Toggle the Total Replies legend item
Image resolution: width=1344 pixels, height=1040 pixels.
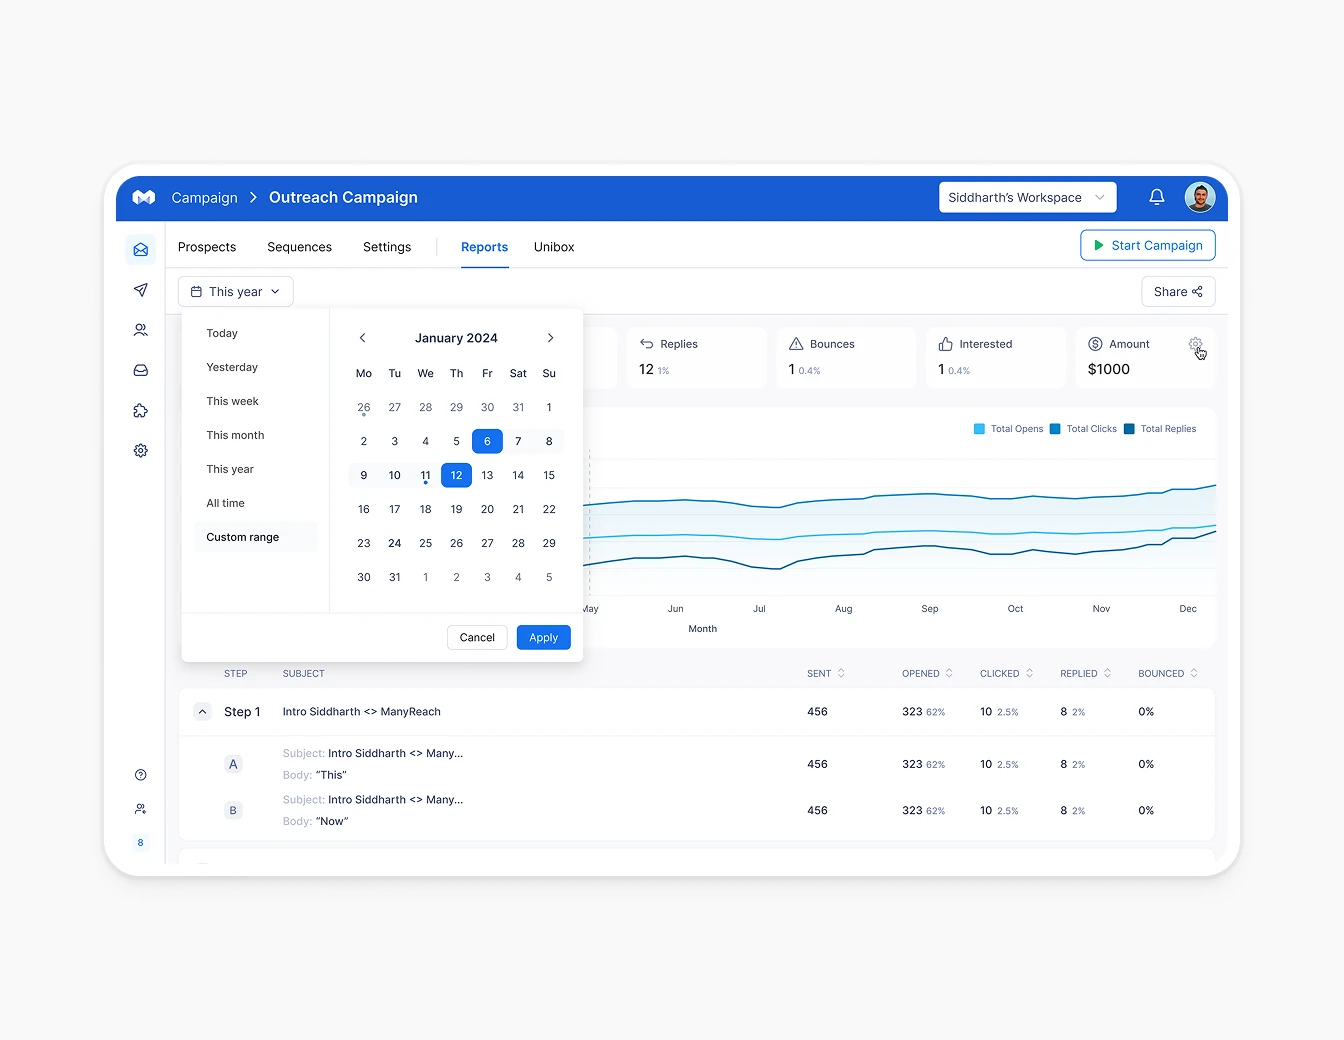coord(1160,428)
